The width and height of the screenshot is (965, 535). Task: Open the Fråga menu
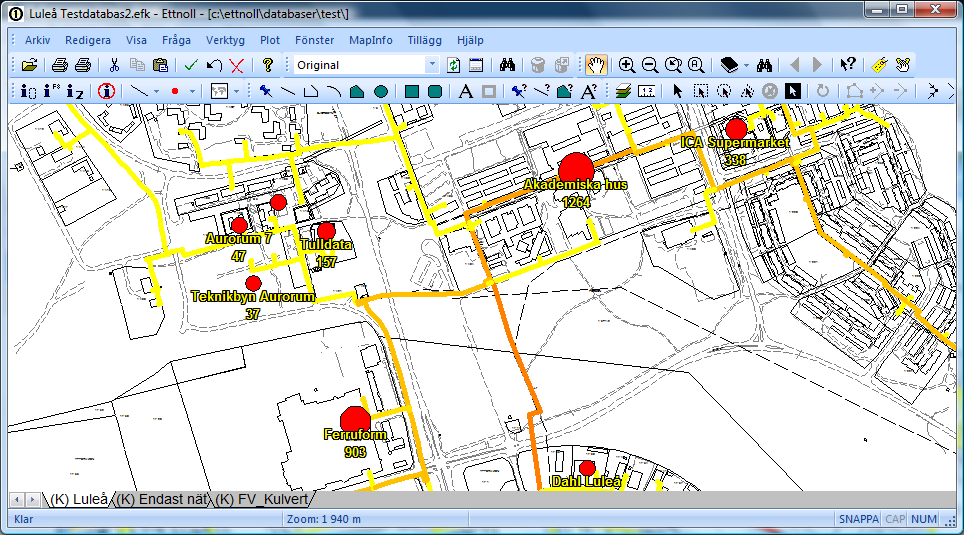pos(176,40)
